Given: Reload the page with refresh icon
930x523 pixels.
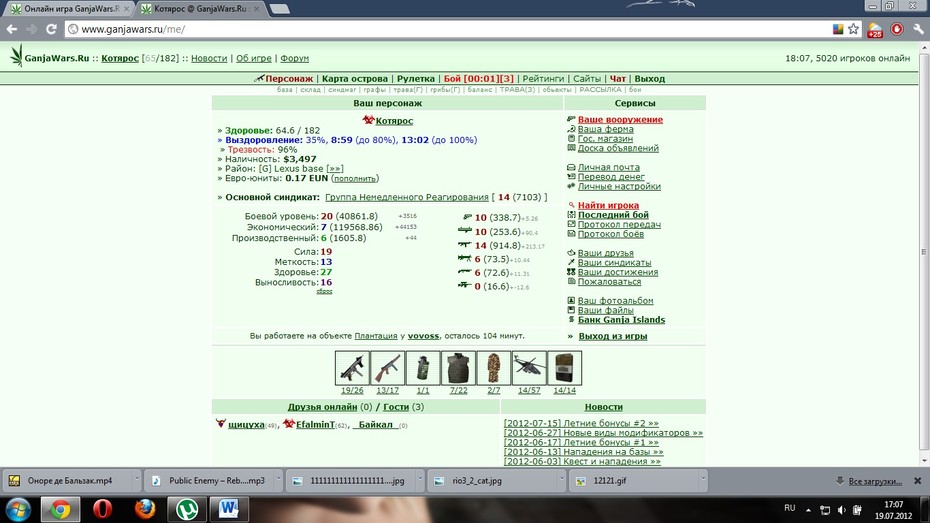Looking at the screenshot, I should [52, 29].
